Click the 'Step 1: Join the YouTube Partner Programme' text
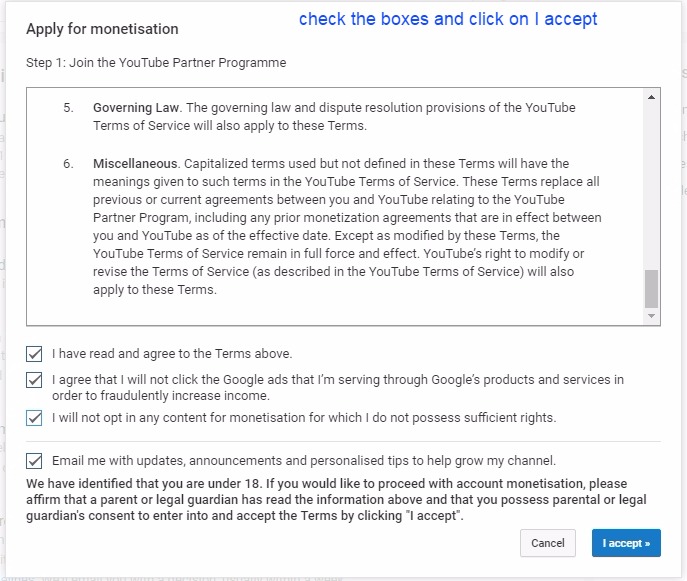Screen dimensions: 687x581 pyautogui.click(x=156, y=63)
